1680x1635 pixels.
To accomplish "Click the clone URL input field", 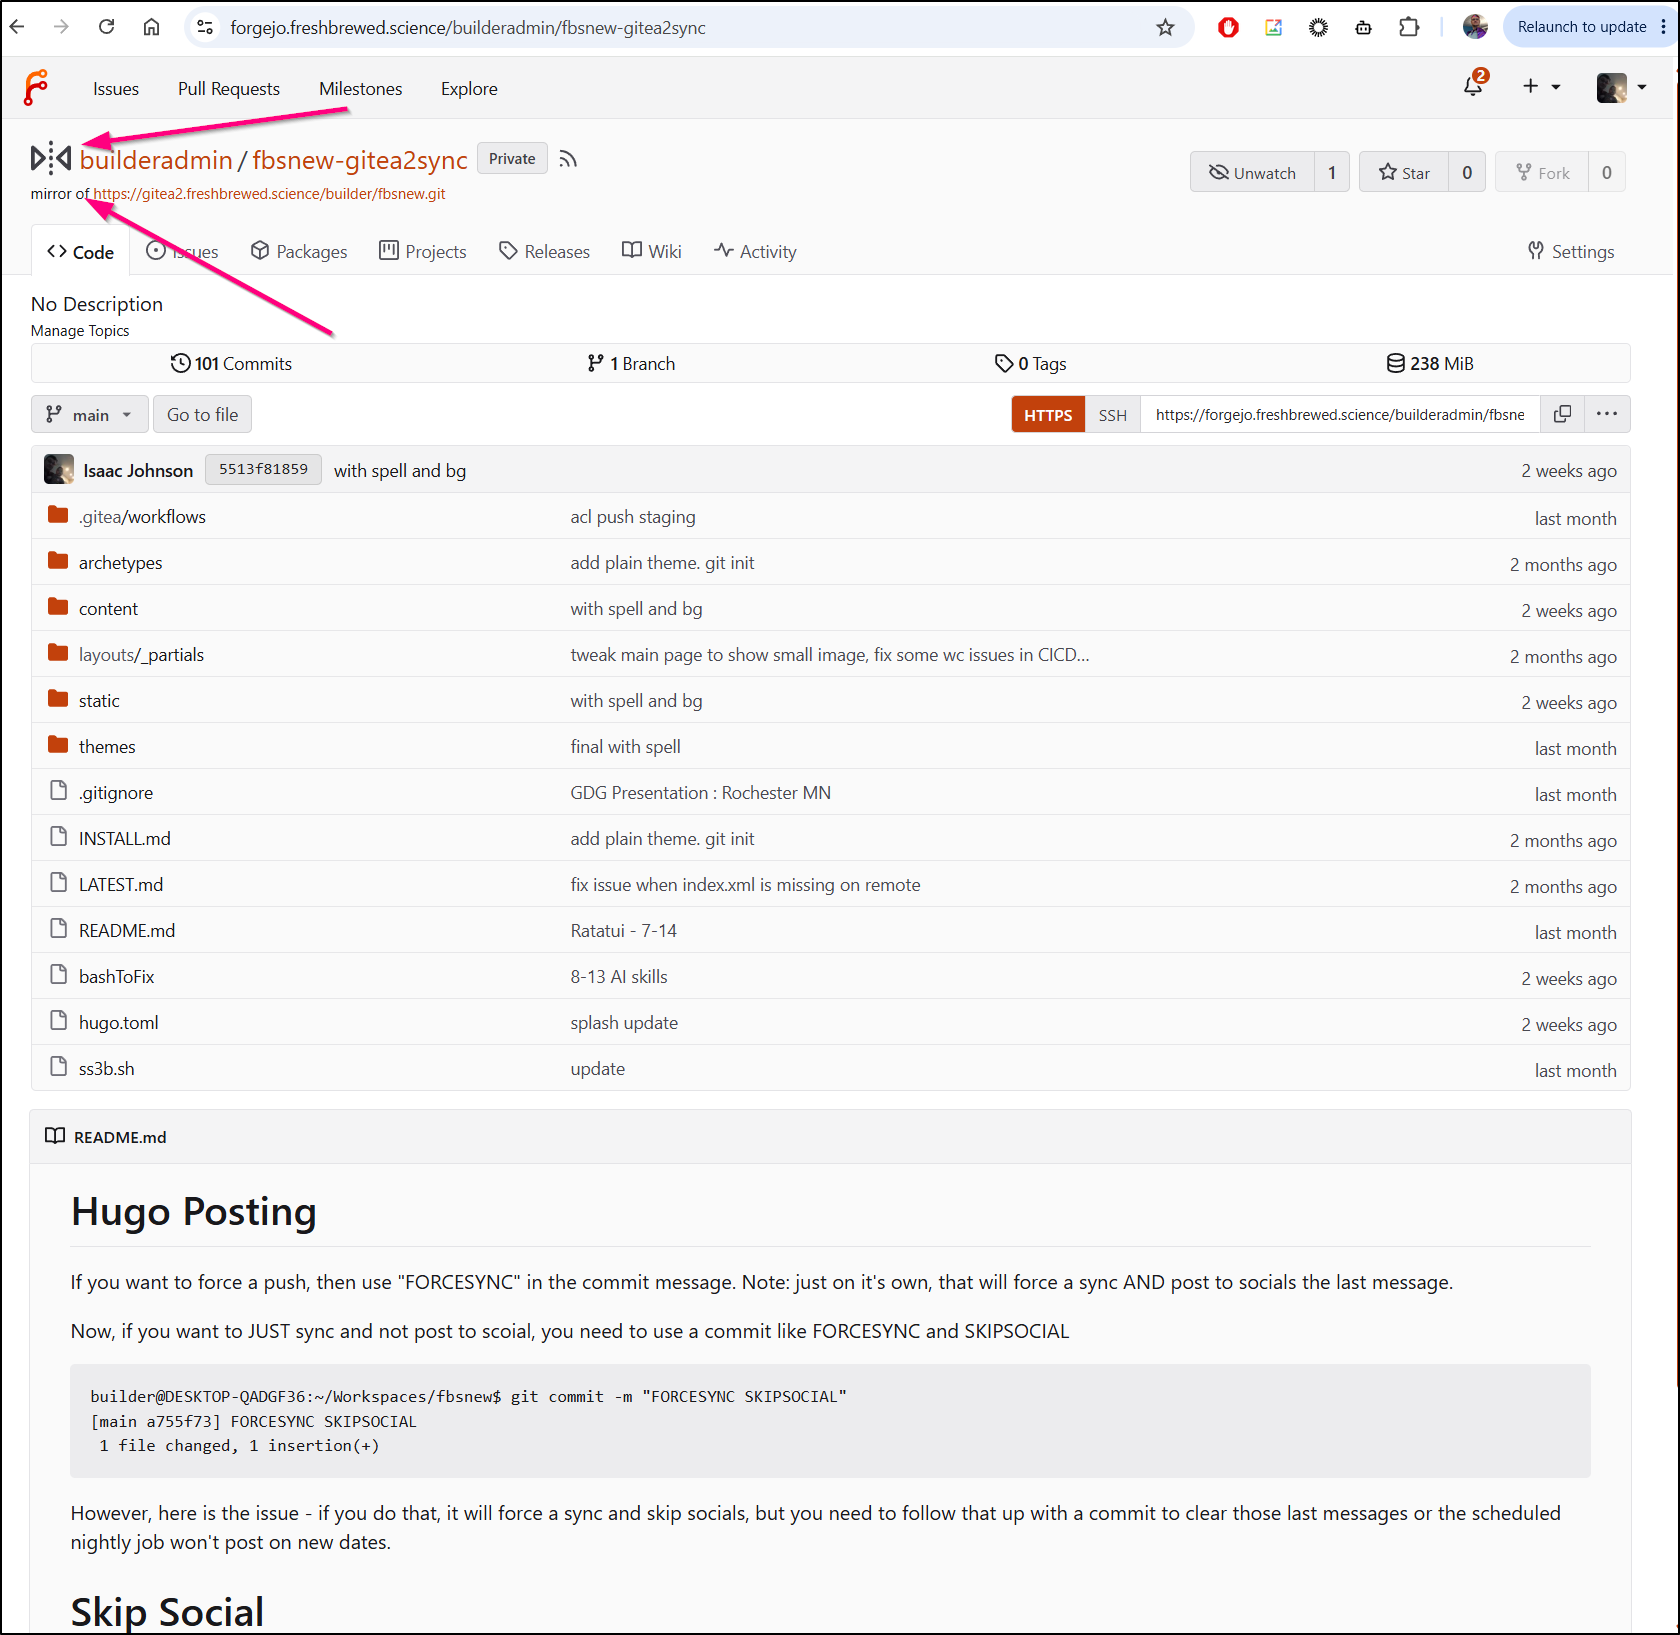I will tap(1340, 415).
